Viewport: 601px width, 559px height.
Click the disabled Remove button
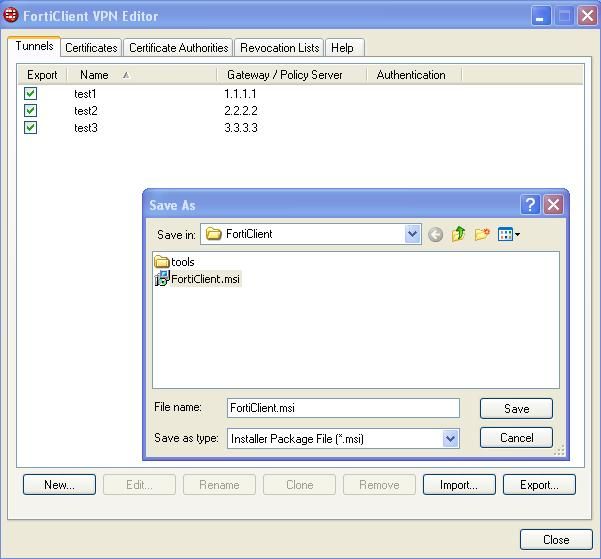pyautogui.click(x=379, y=485)
